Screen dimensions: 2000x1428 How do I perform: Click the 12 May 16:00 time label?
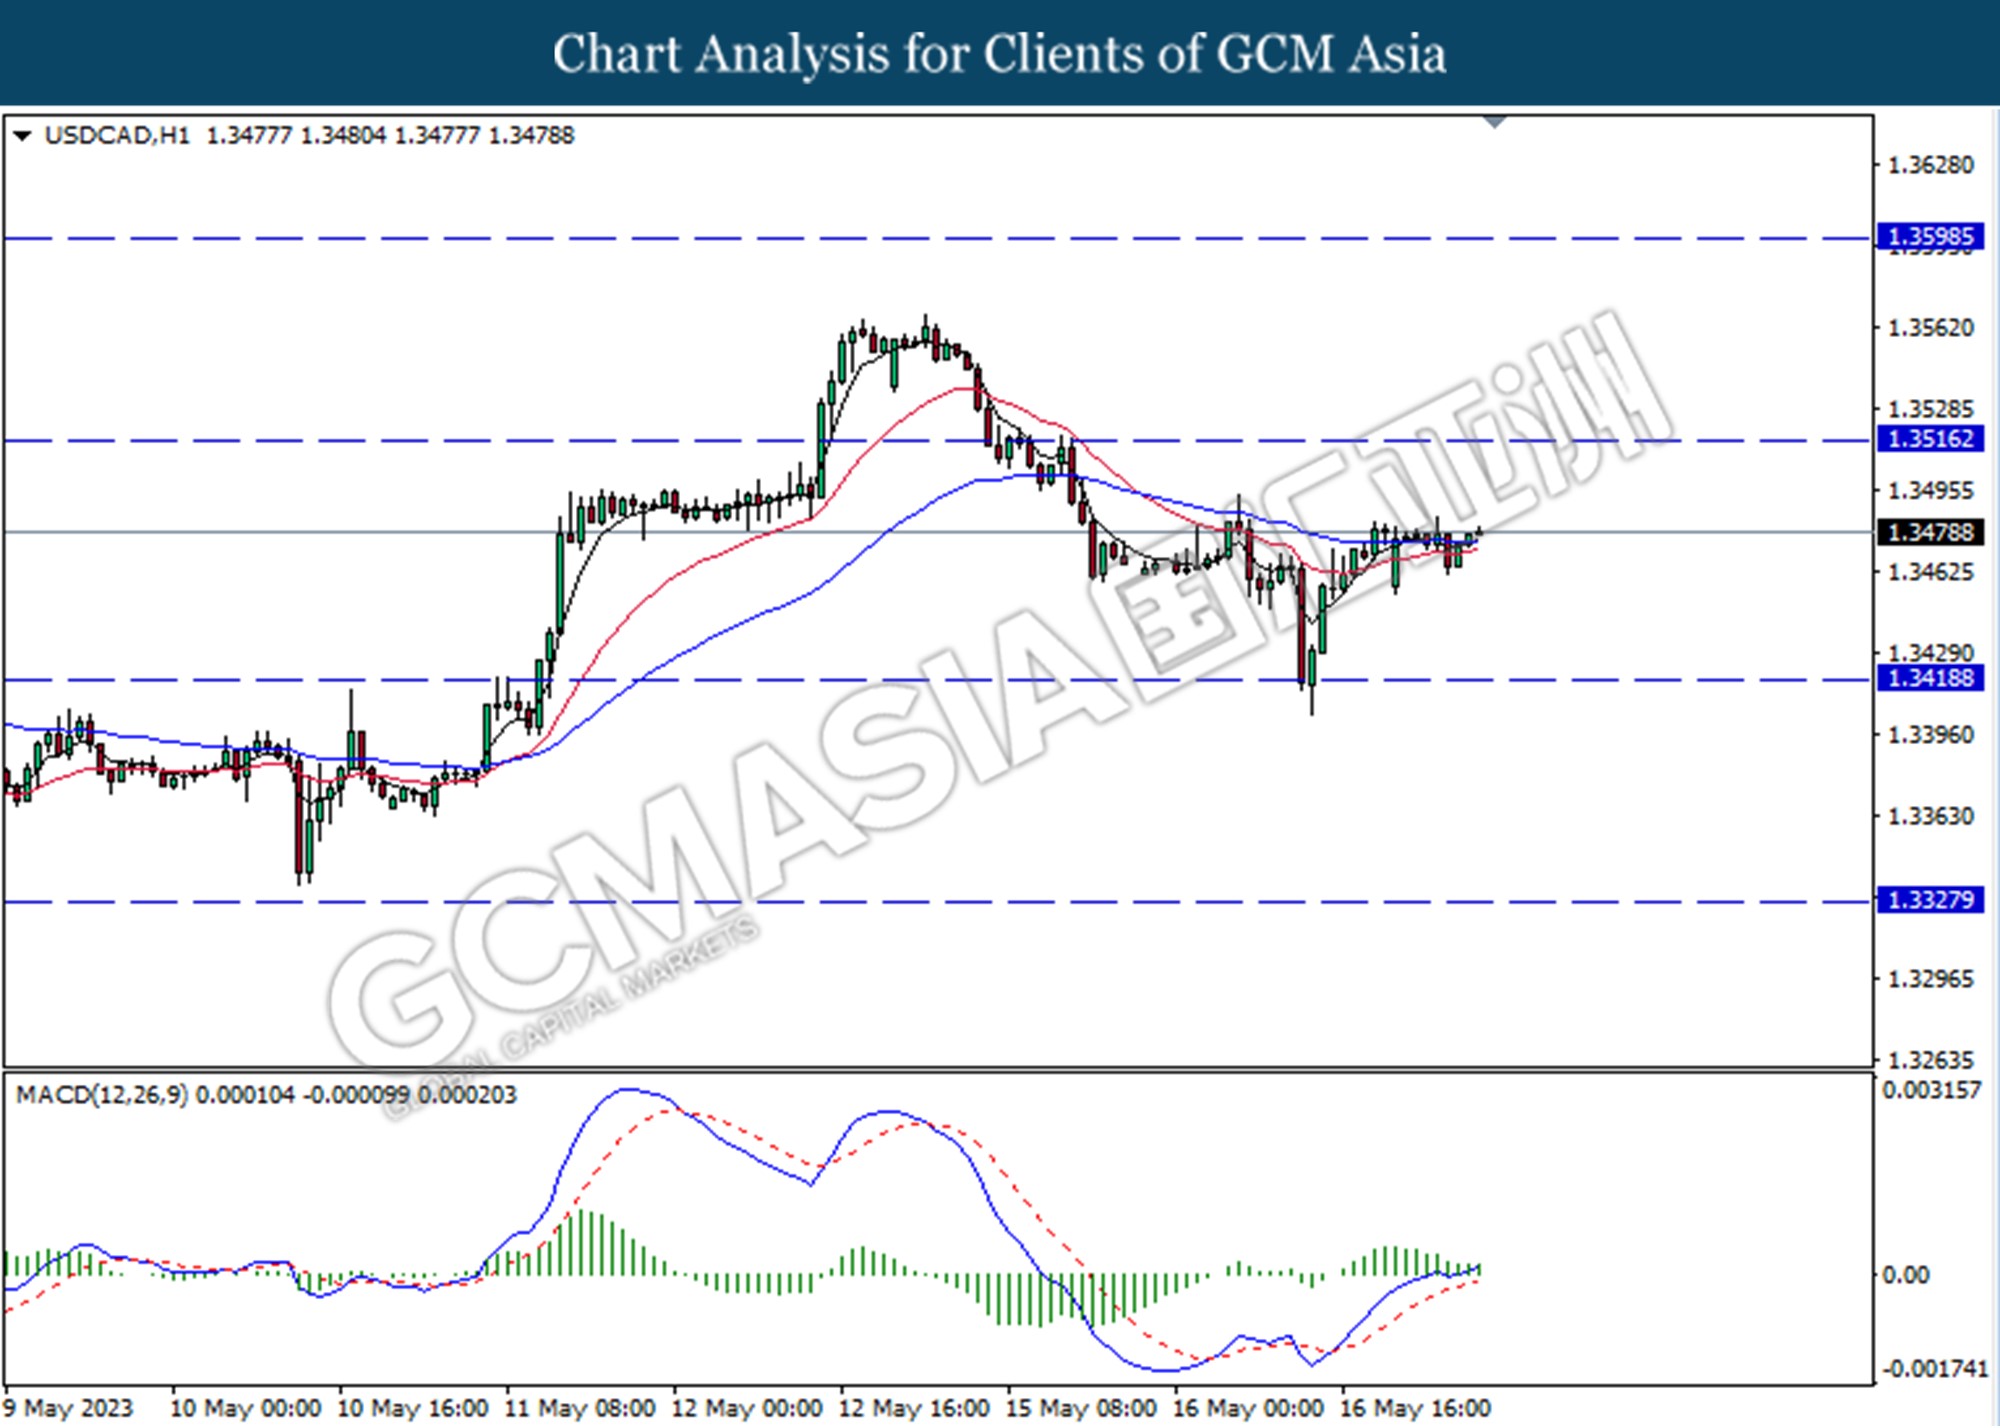click(914, 1408)
